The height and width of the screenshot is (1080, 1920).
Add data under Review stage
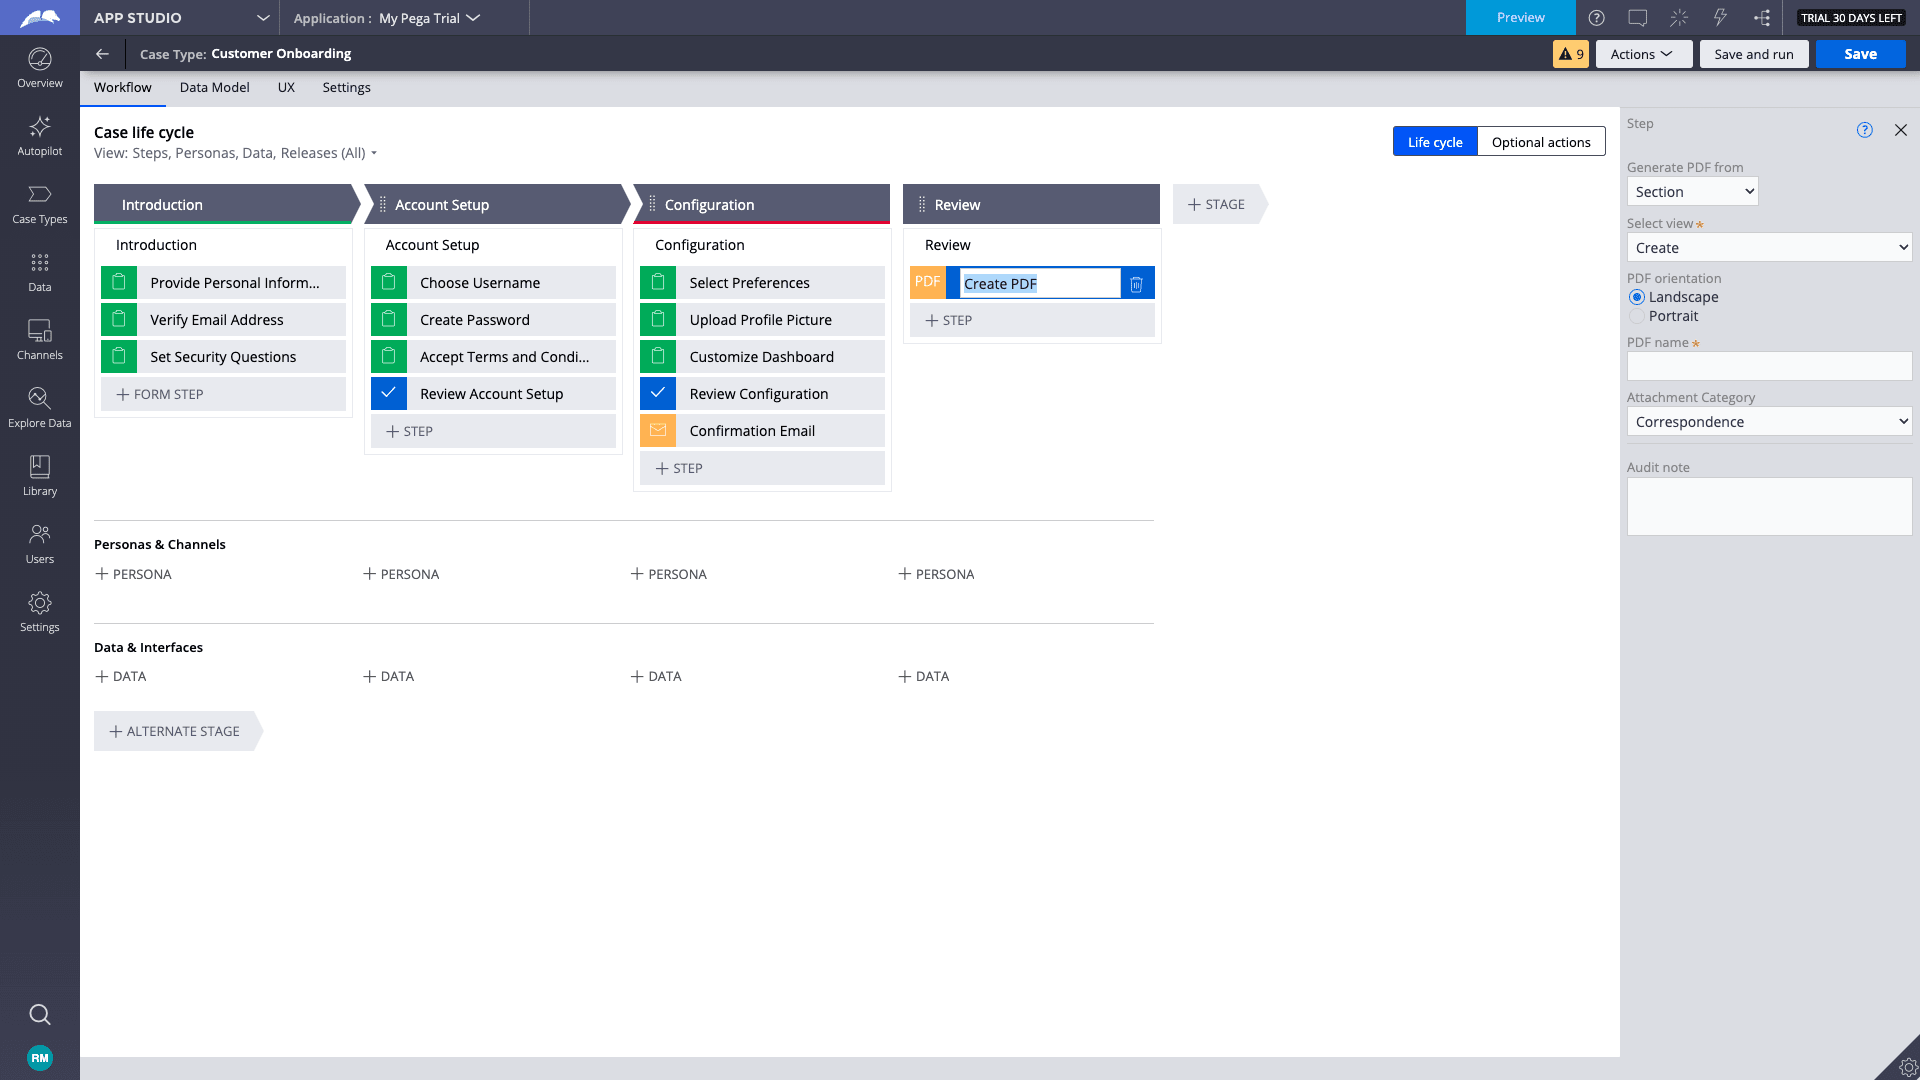[x=924, y=677]
